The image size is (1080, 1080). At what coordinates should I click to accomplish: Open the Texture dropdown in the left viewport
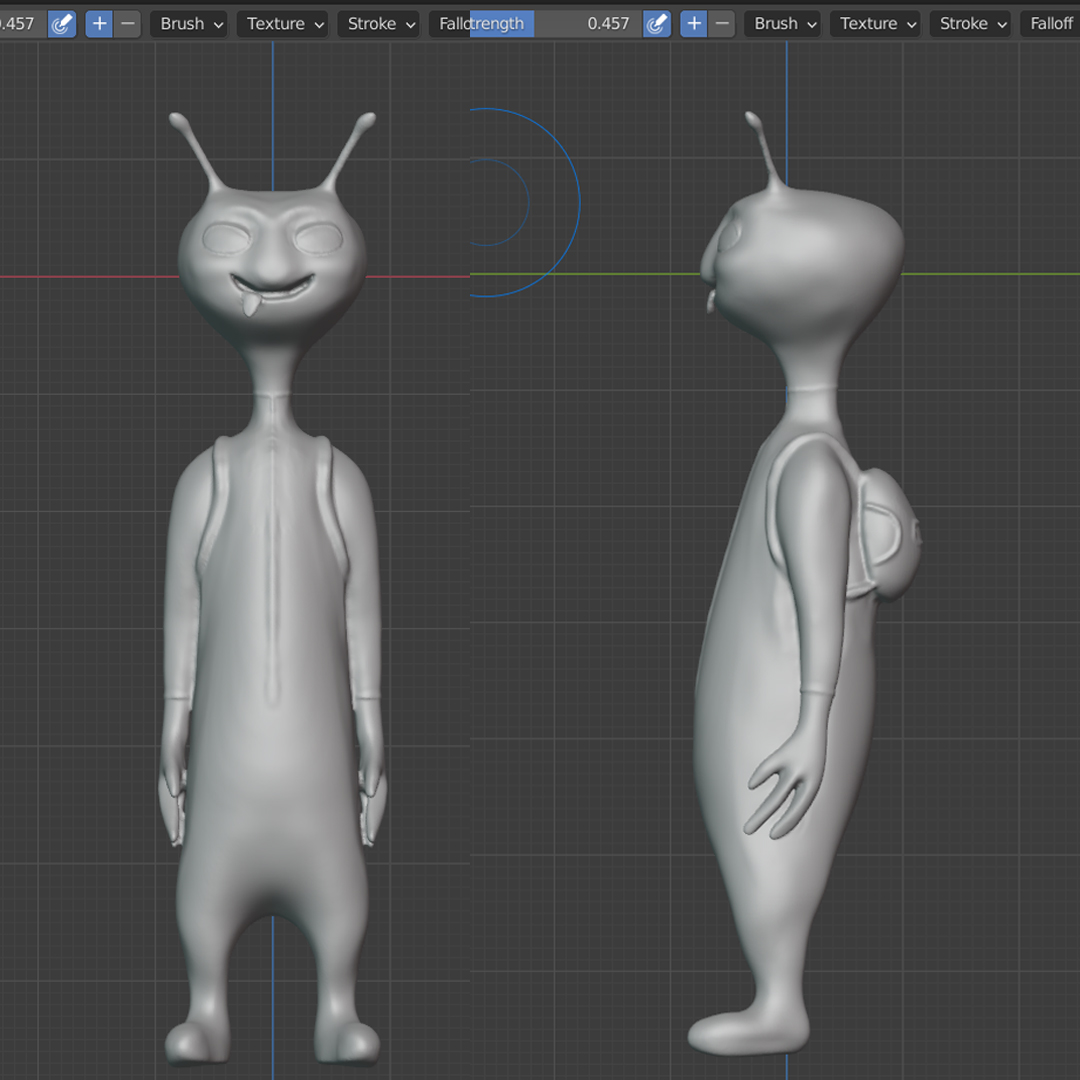(282, 23)
